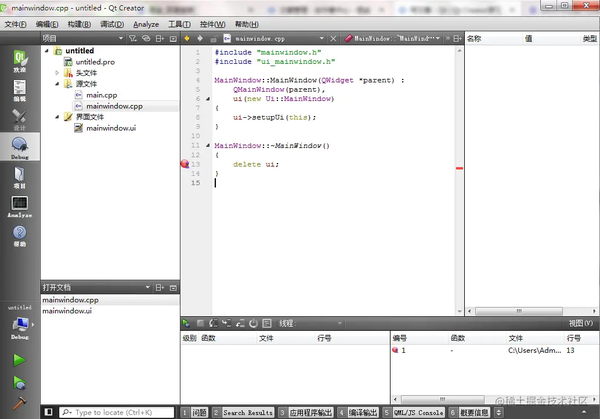Screen dimensions: 600x419
Task: Open the Welcome mode in the sidebar
Action: click(x=19, y=56)
